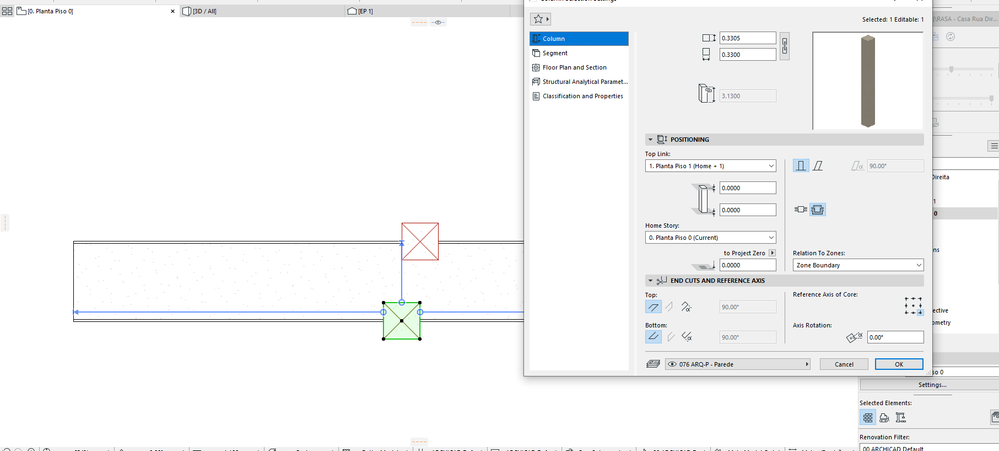Open the Top Link story dropdown
999x451 pixels.
point(710,166)
